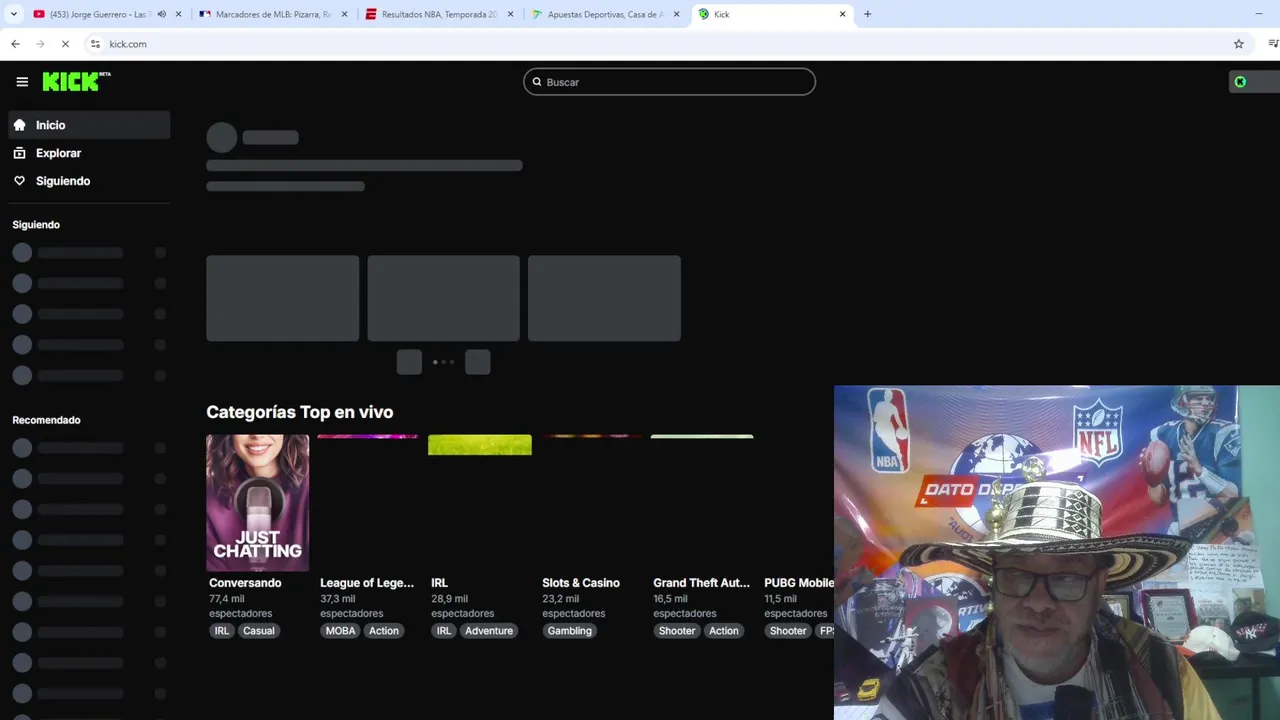Stop the page loading with X button
This screenshot has width=1280, height=720.
tap(65, 44)
